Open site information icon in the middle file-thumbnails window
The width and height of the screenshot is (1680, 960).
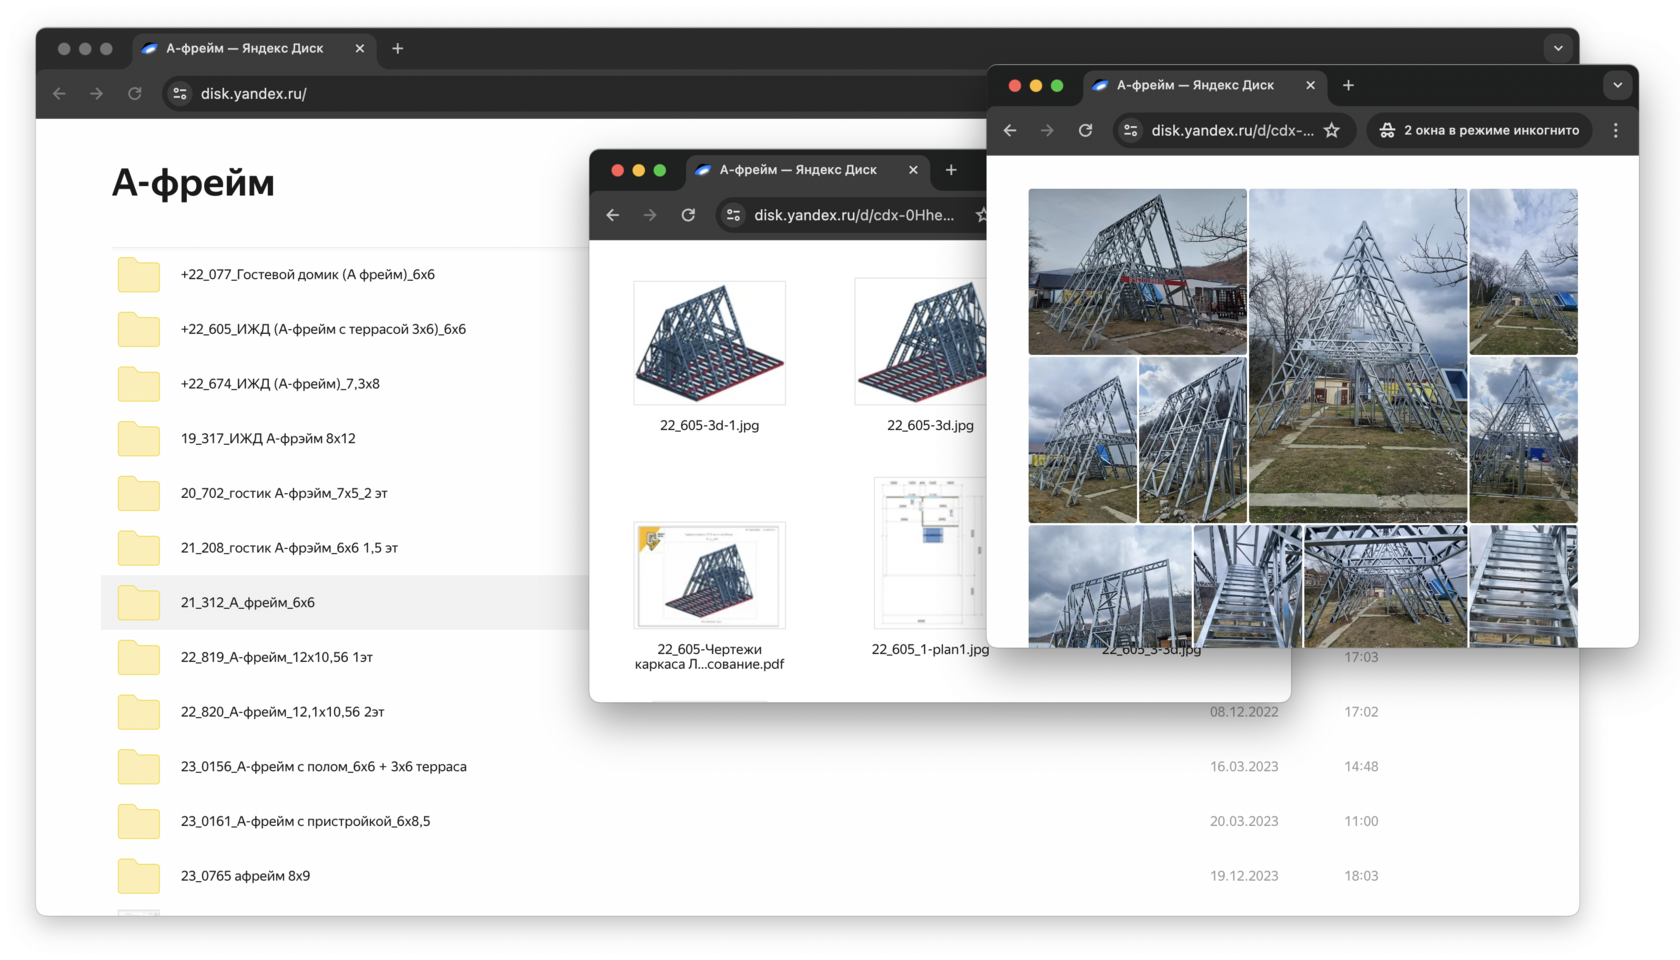[733, 215]
